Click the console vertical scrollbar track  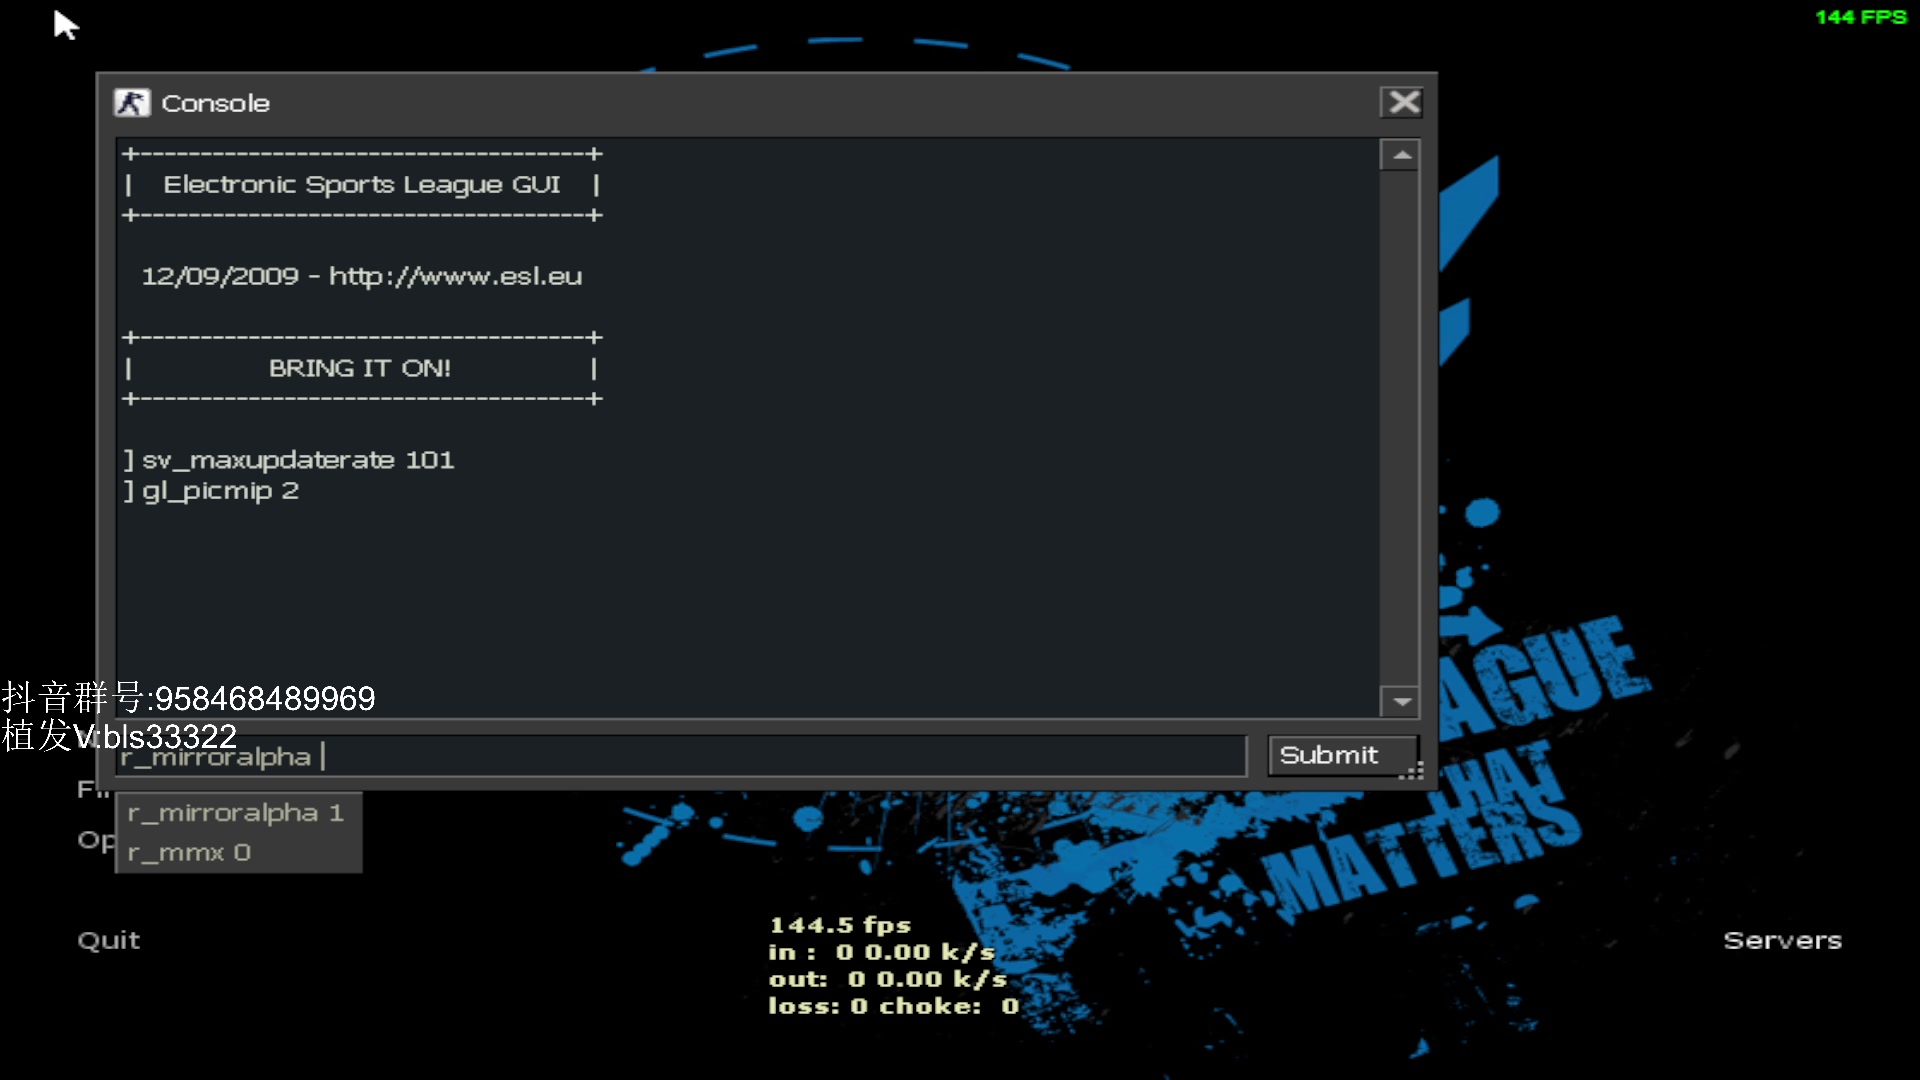click(x=1402, y=430)
